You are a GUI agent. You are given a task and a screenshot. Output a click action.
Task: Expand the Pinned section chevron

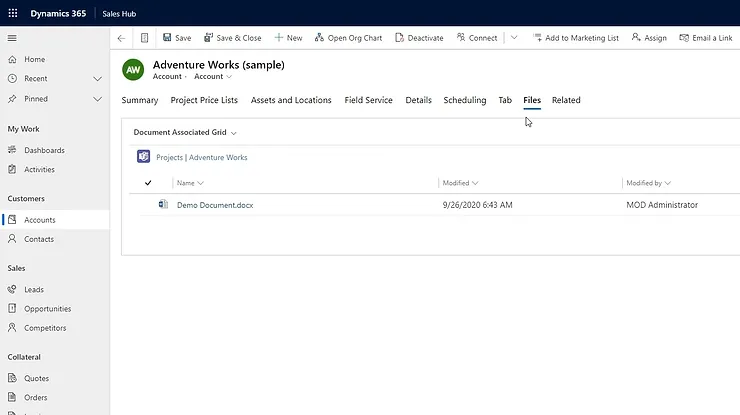tap(97, 99)
